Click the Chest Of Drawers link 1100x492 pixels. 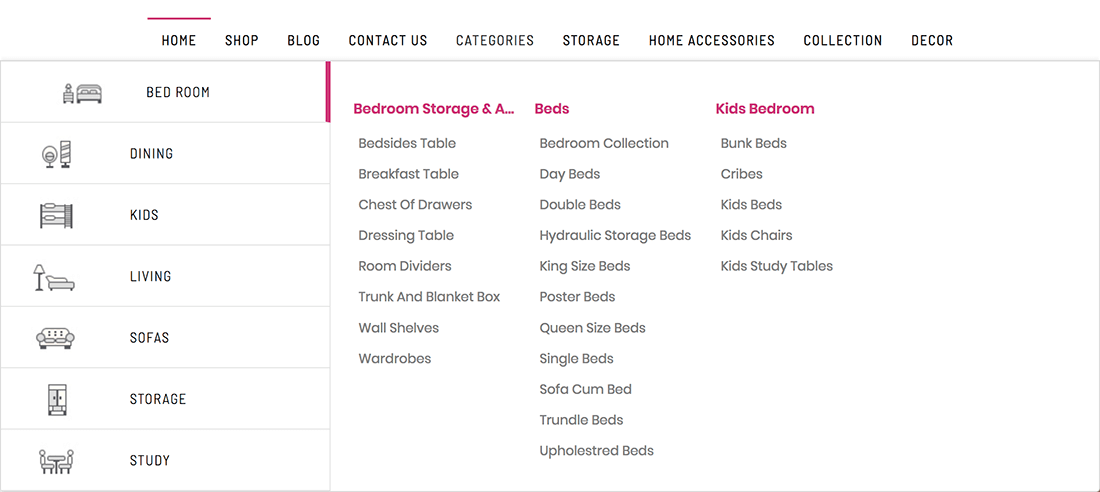tap(415, 204)
